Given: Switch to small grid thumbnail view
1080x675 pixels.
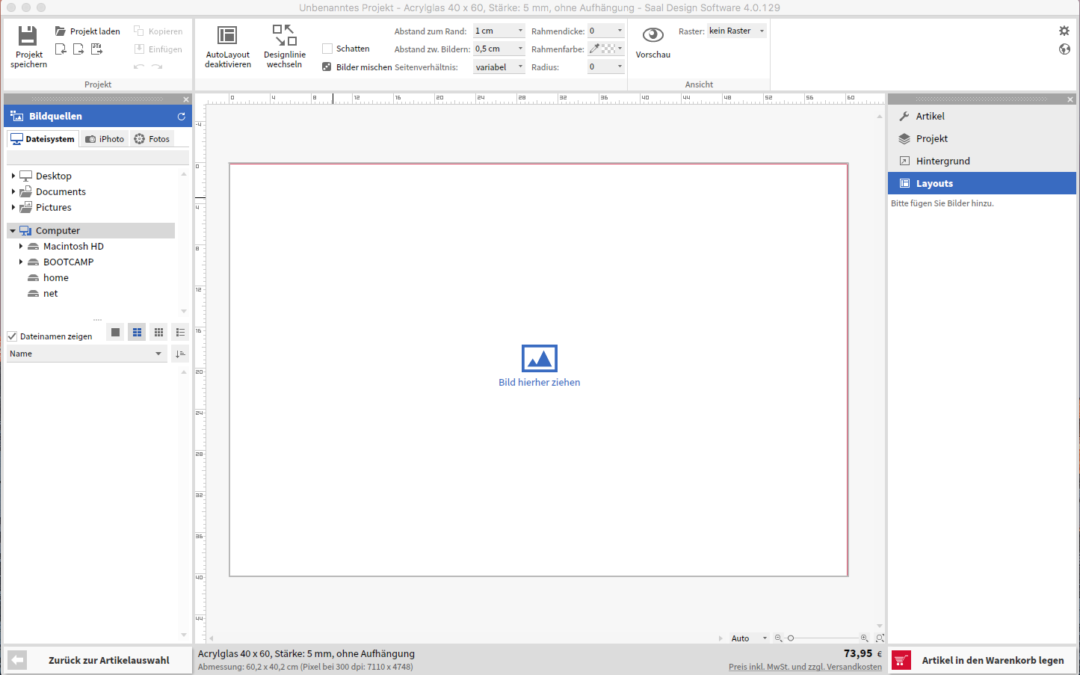Looking at the screenshot, I should pos(158,333).
